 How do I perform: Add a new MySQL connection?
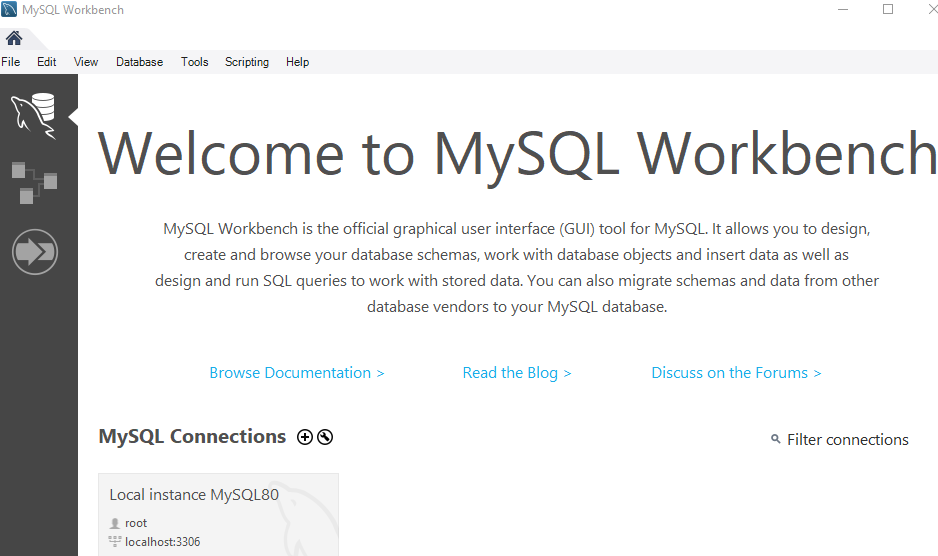pos(306,437)
